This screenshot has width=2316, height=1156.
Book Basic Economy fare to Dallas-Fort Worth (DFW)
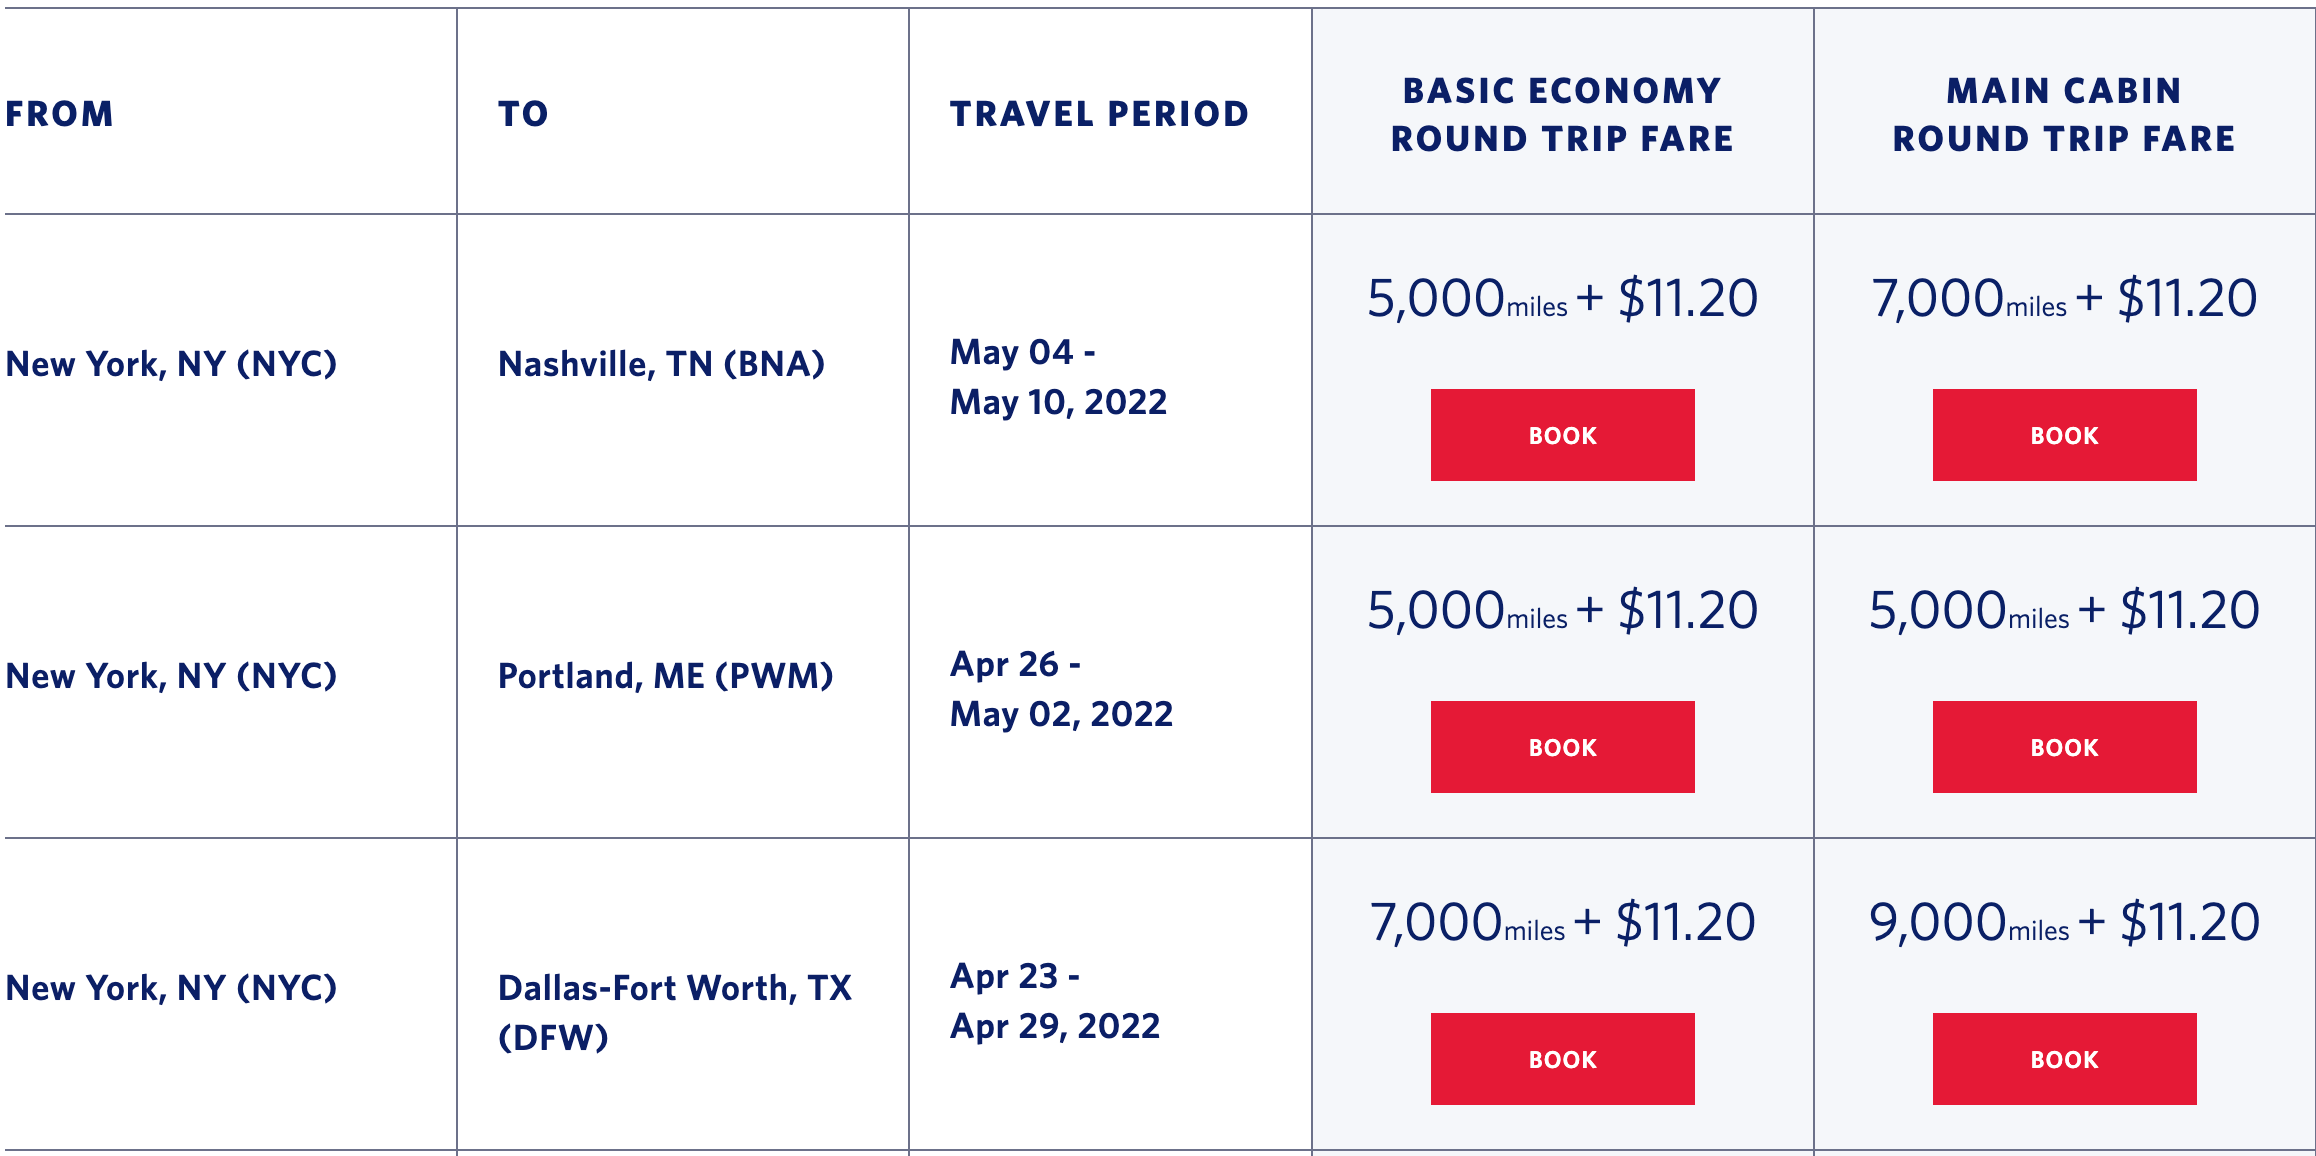[x=1563, y=1058]
